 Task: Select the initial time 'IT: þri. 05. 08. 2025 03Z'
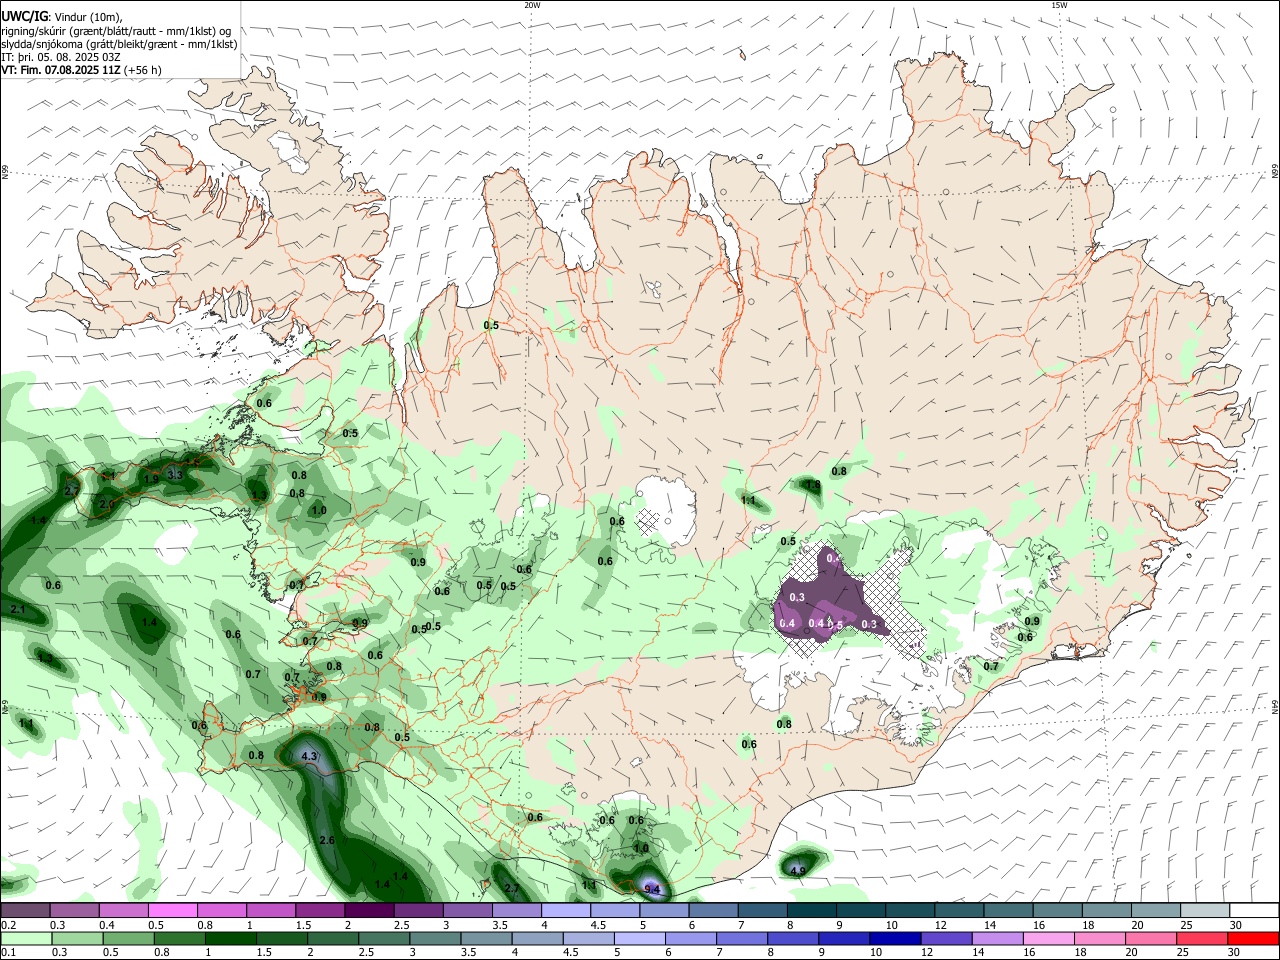click(x=61, y=57)
